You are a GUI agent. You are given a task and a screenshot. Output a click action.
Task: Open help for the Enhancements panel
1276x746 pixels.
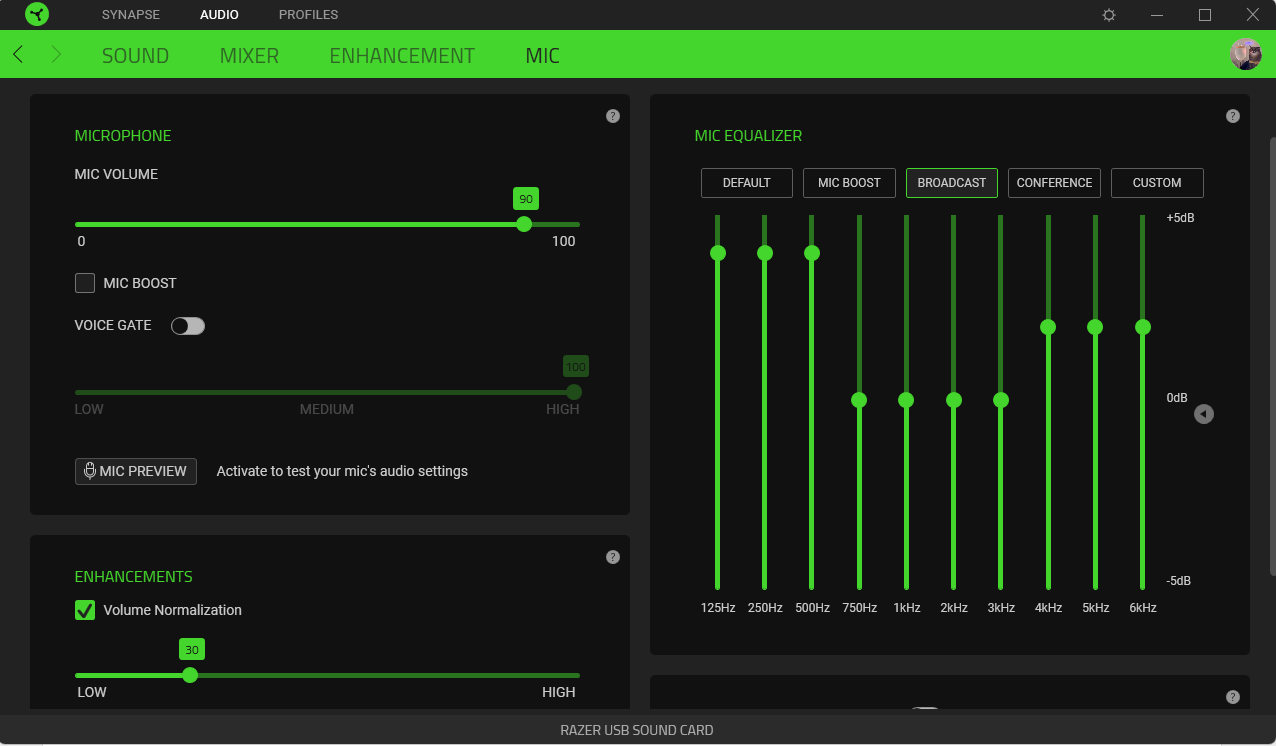[613, 557]
